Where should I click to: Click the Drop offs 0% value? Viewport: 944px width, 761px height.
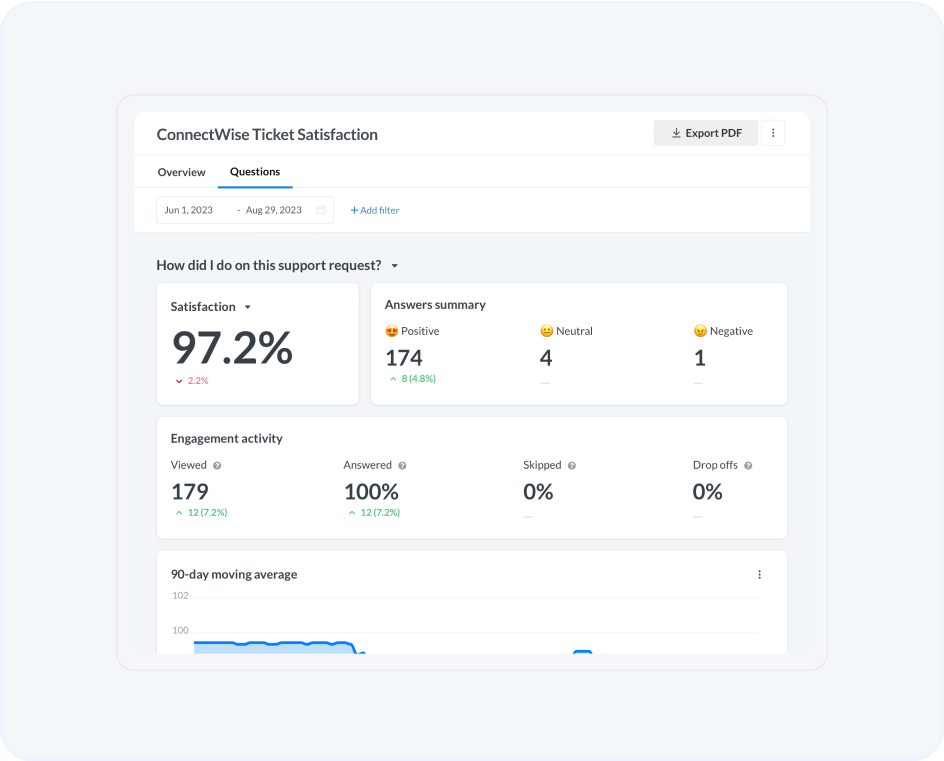pyautogui.click(x=707, y=492)
